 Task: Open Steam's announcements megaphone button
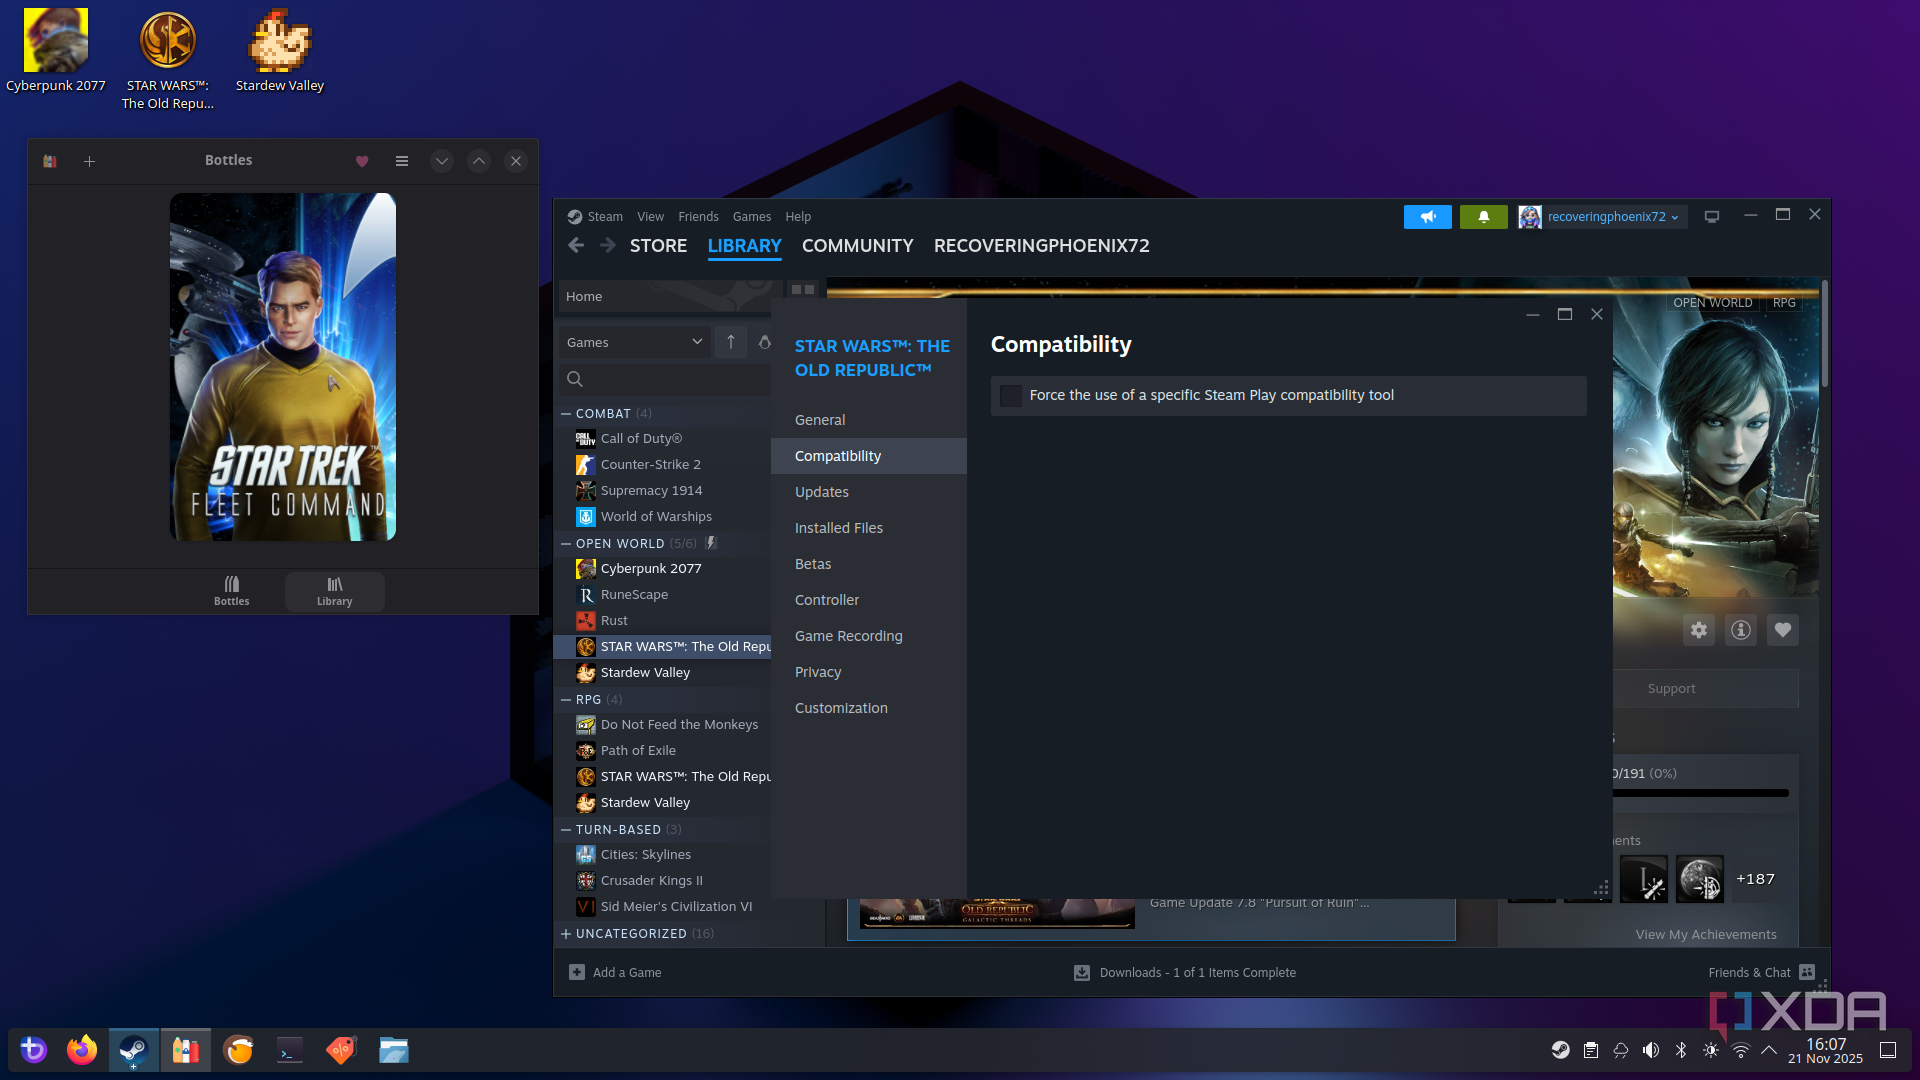(x=1427, y=216)
